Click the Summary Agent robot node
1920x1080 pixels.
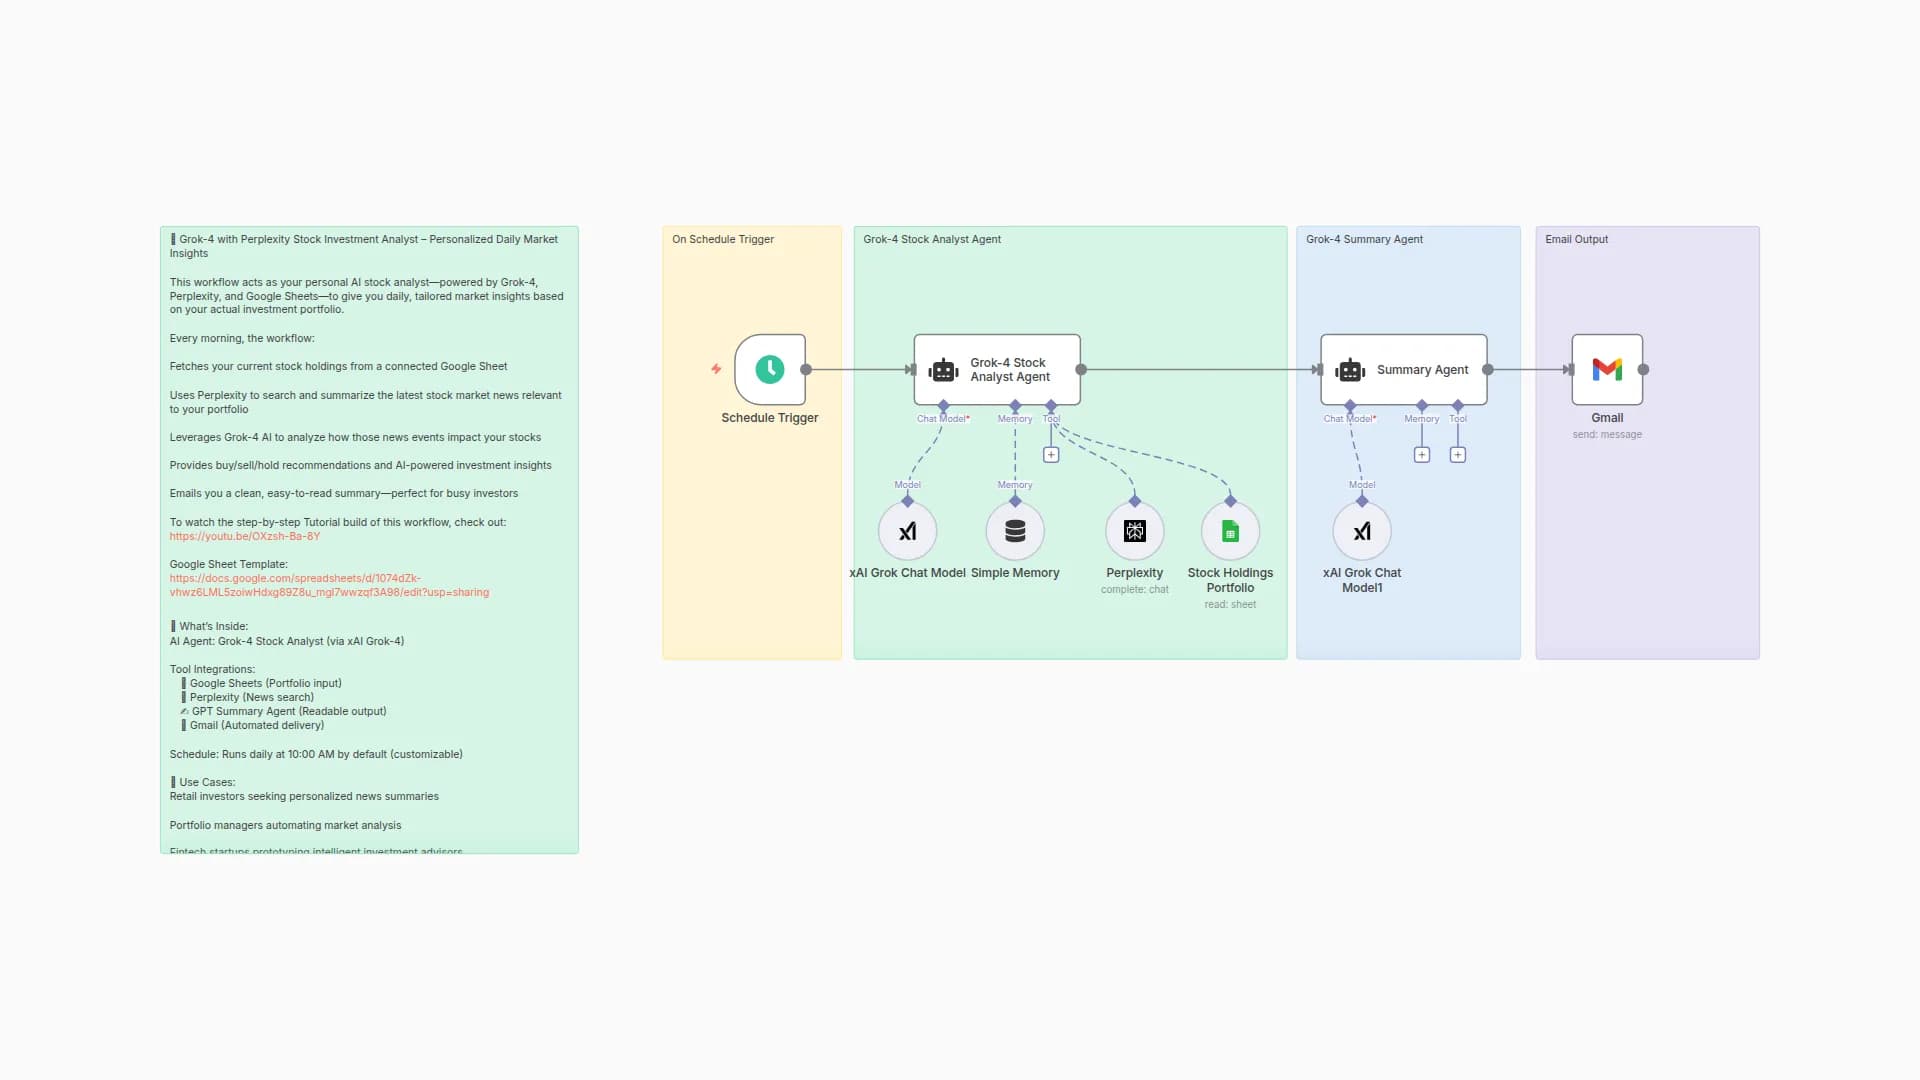click(x=1403, y=369)
